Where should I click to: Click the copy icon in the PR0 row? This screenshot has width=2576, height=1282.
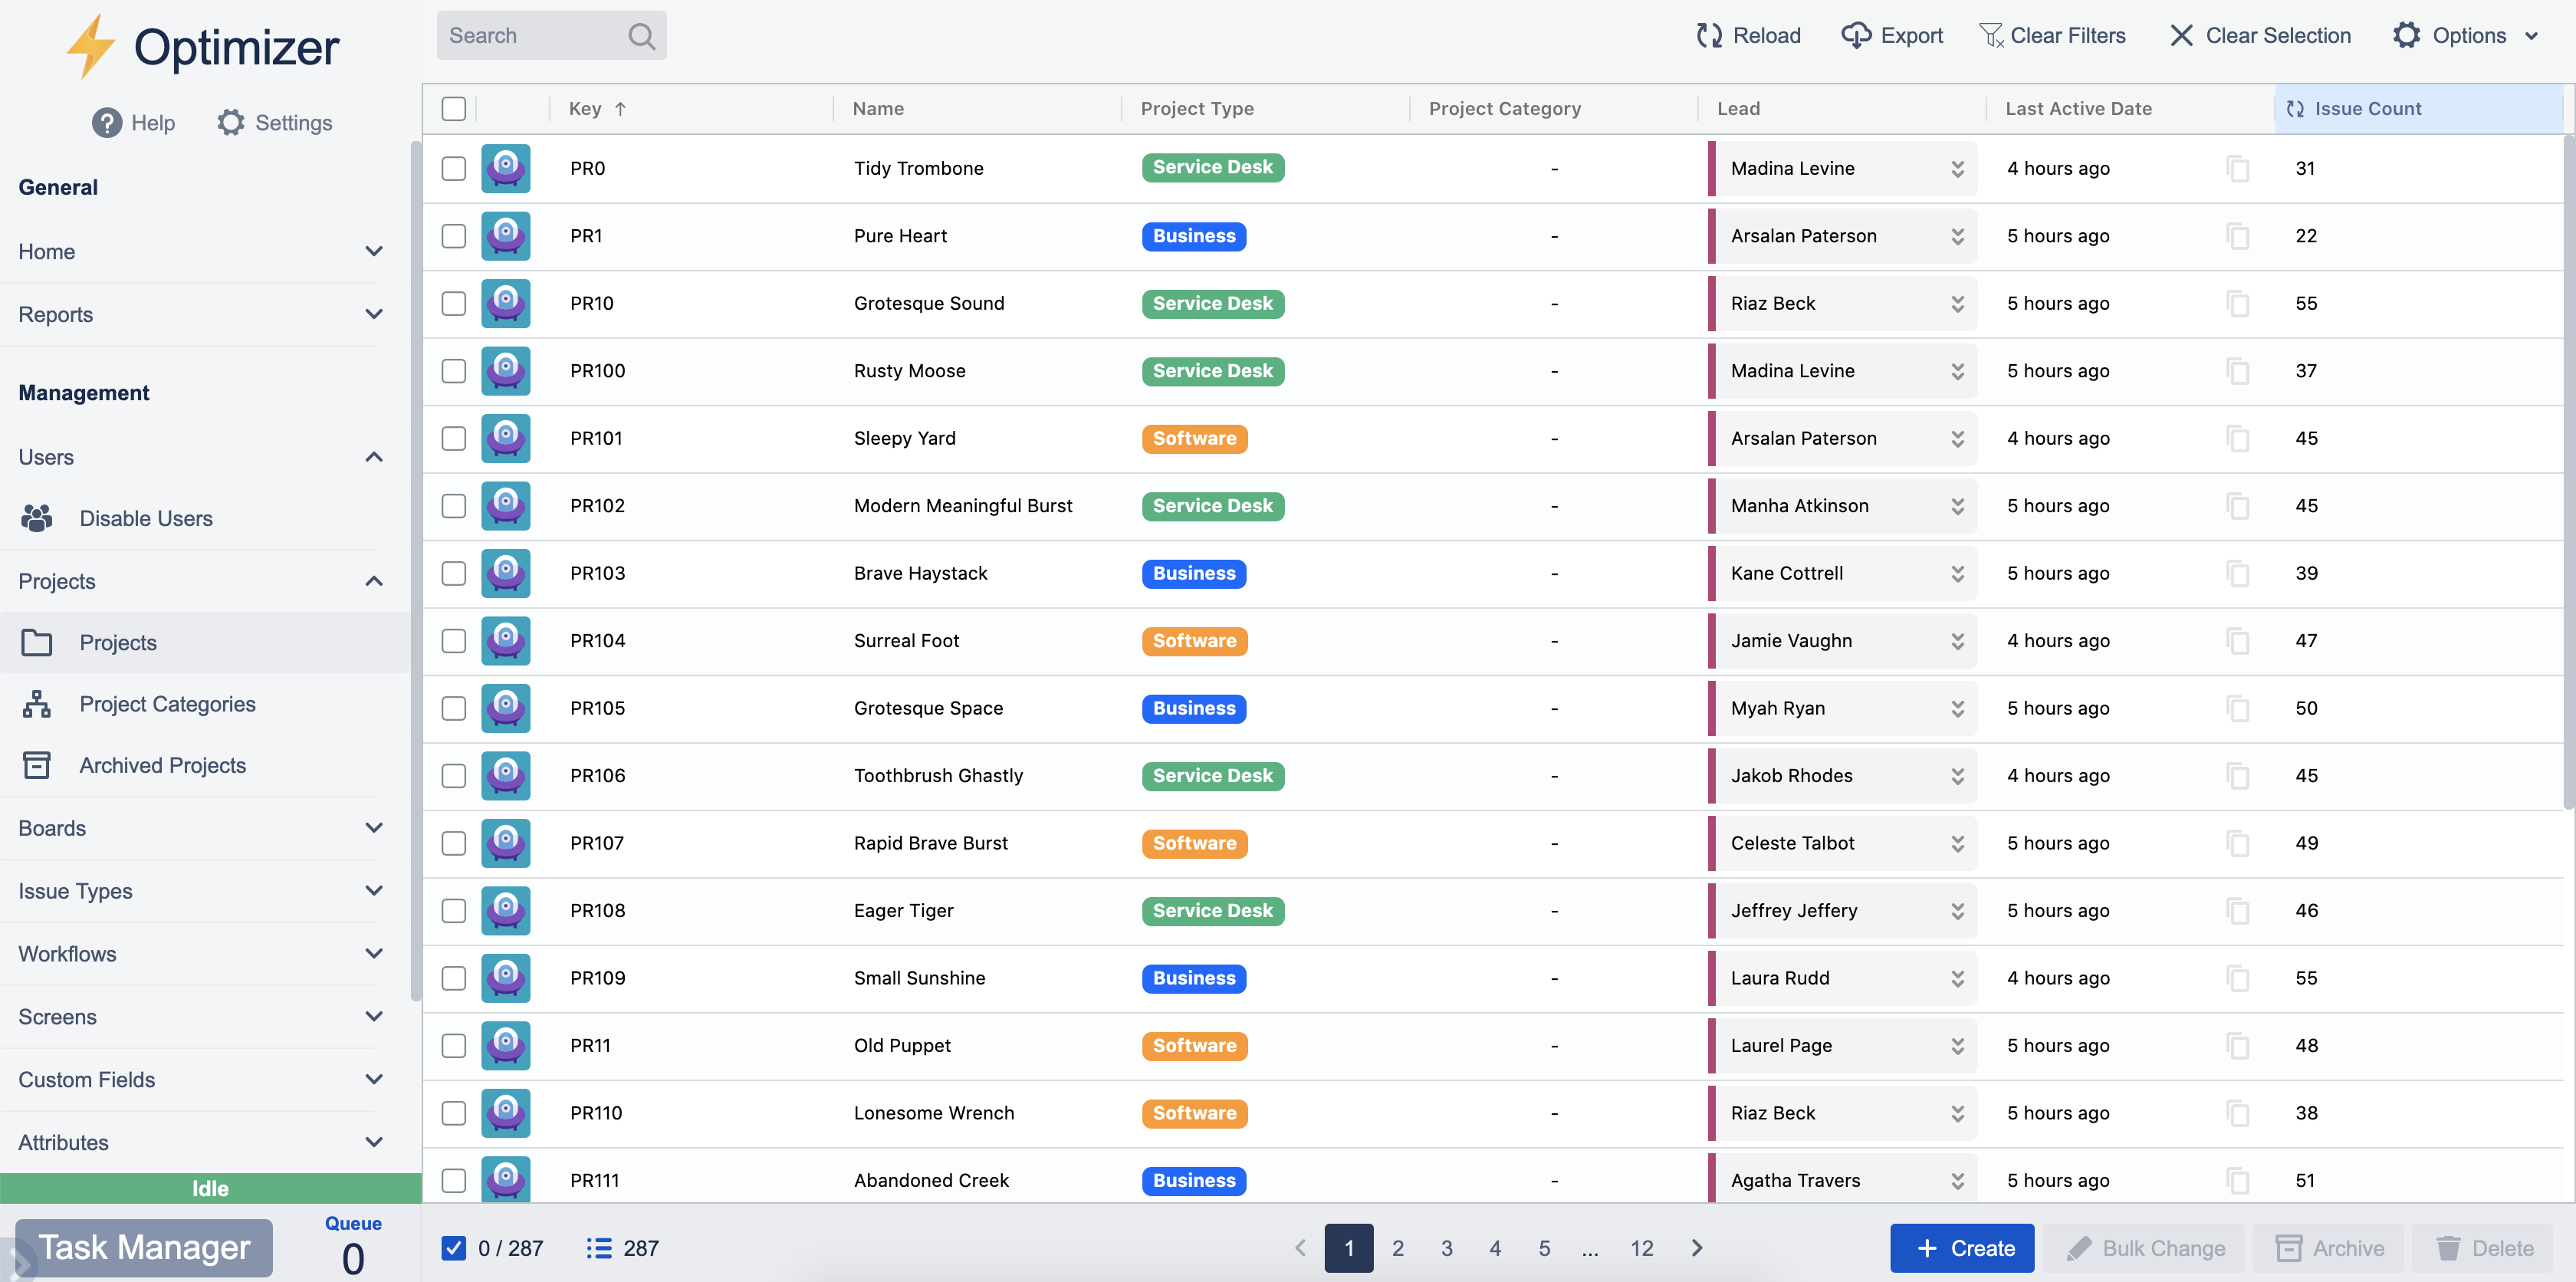point(2238,169)
